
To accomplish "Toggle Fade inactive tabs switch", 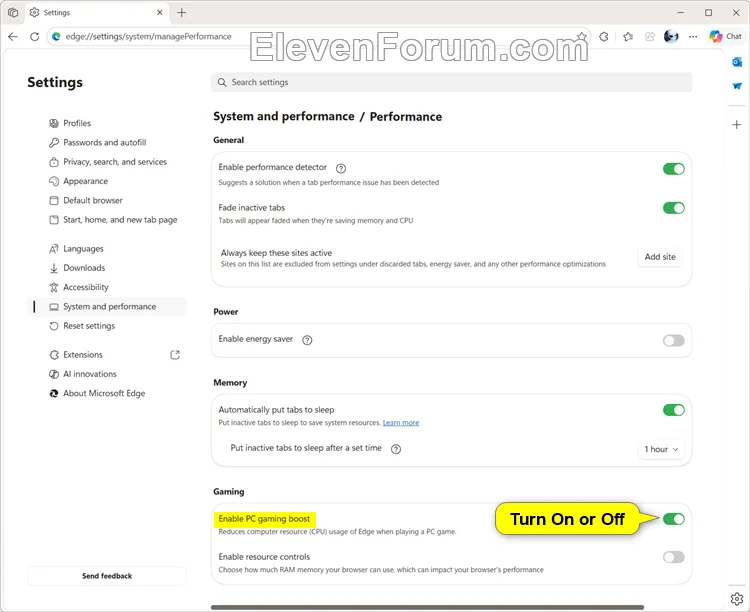I will coord(673,208).
